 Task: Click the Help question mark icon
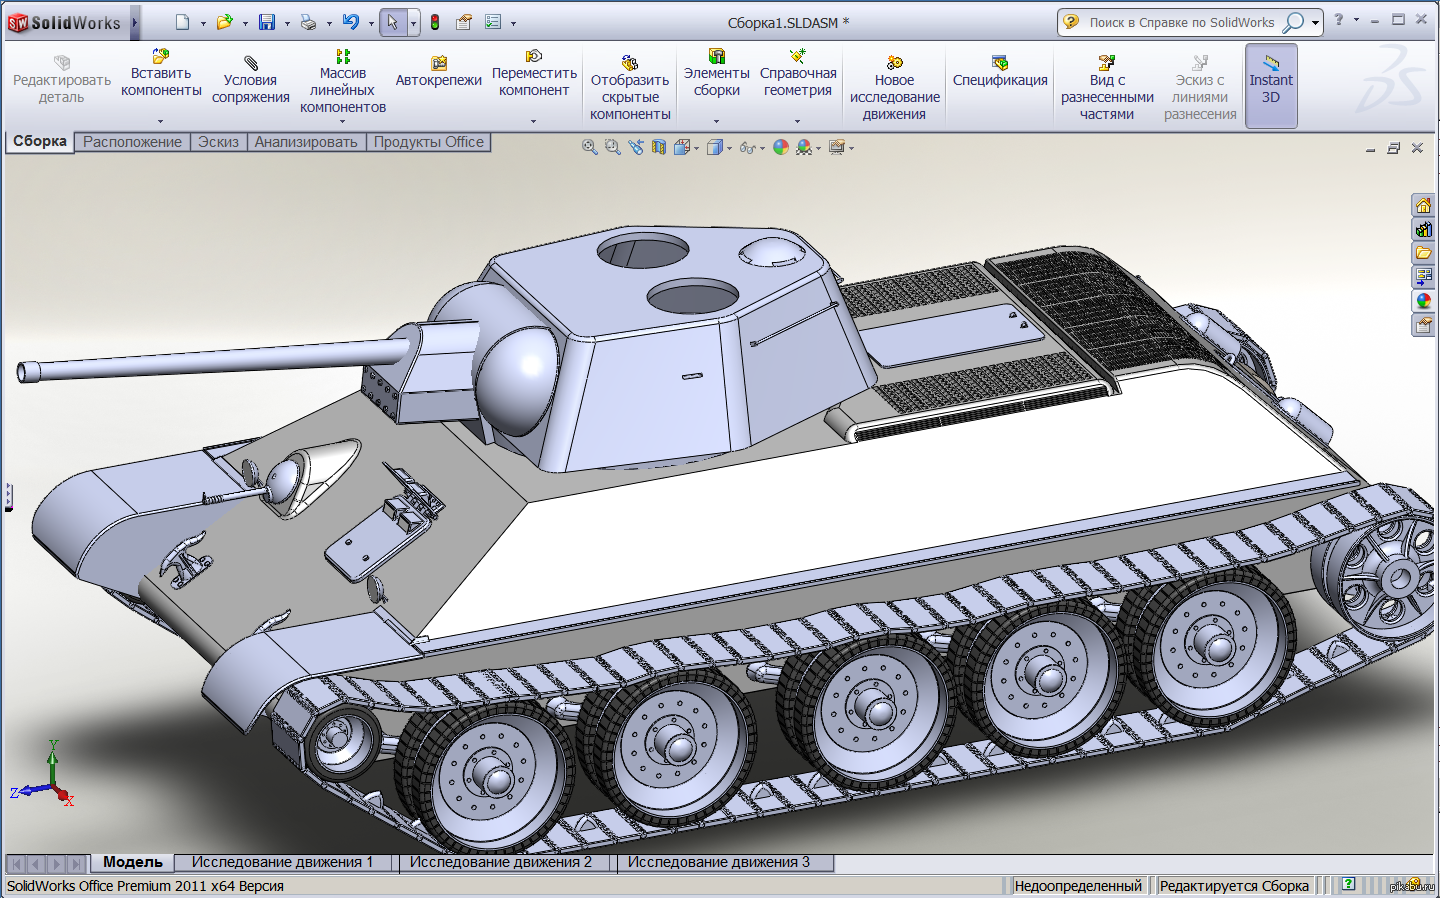click(x=1339, y=20)
